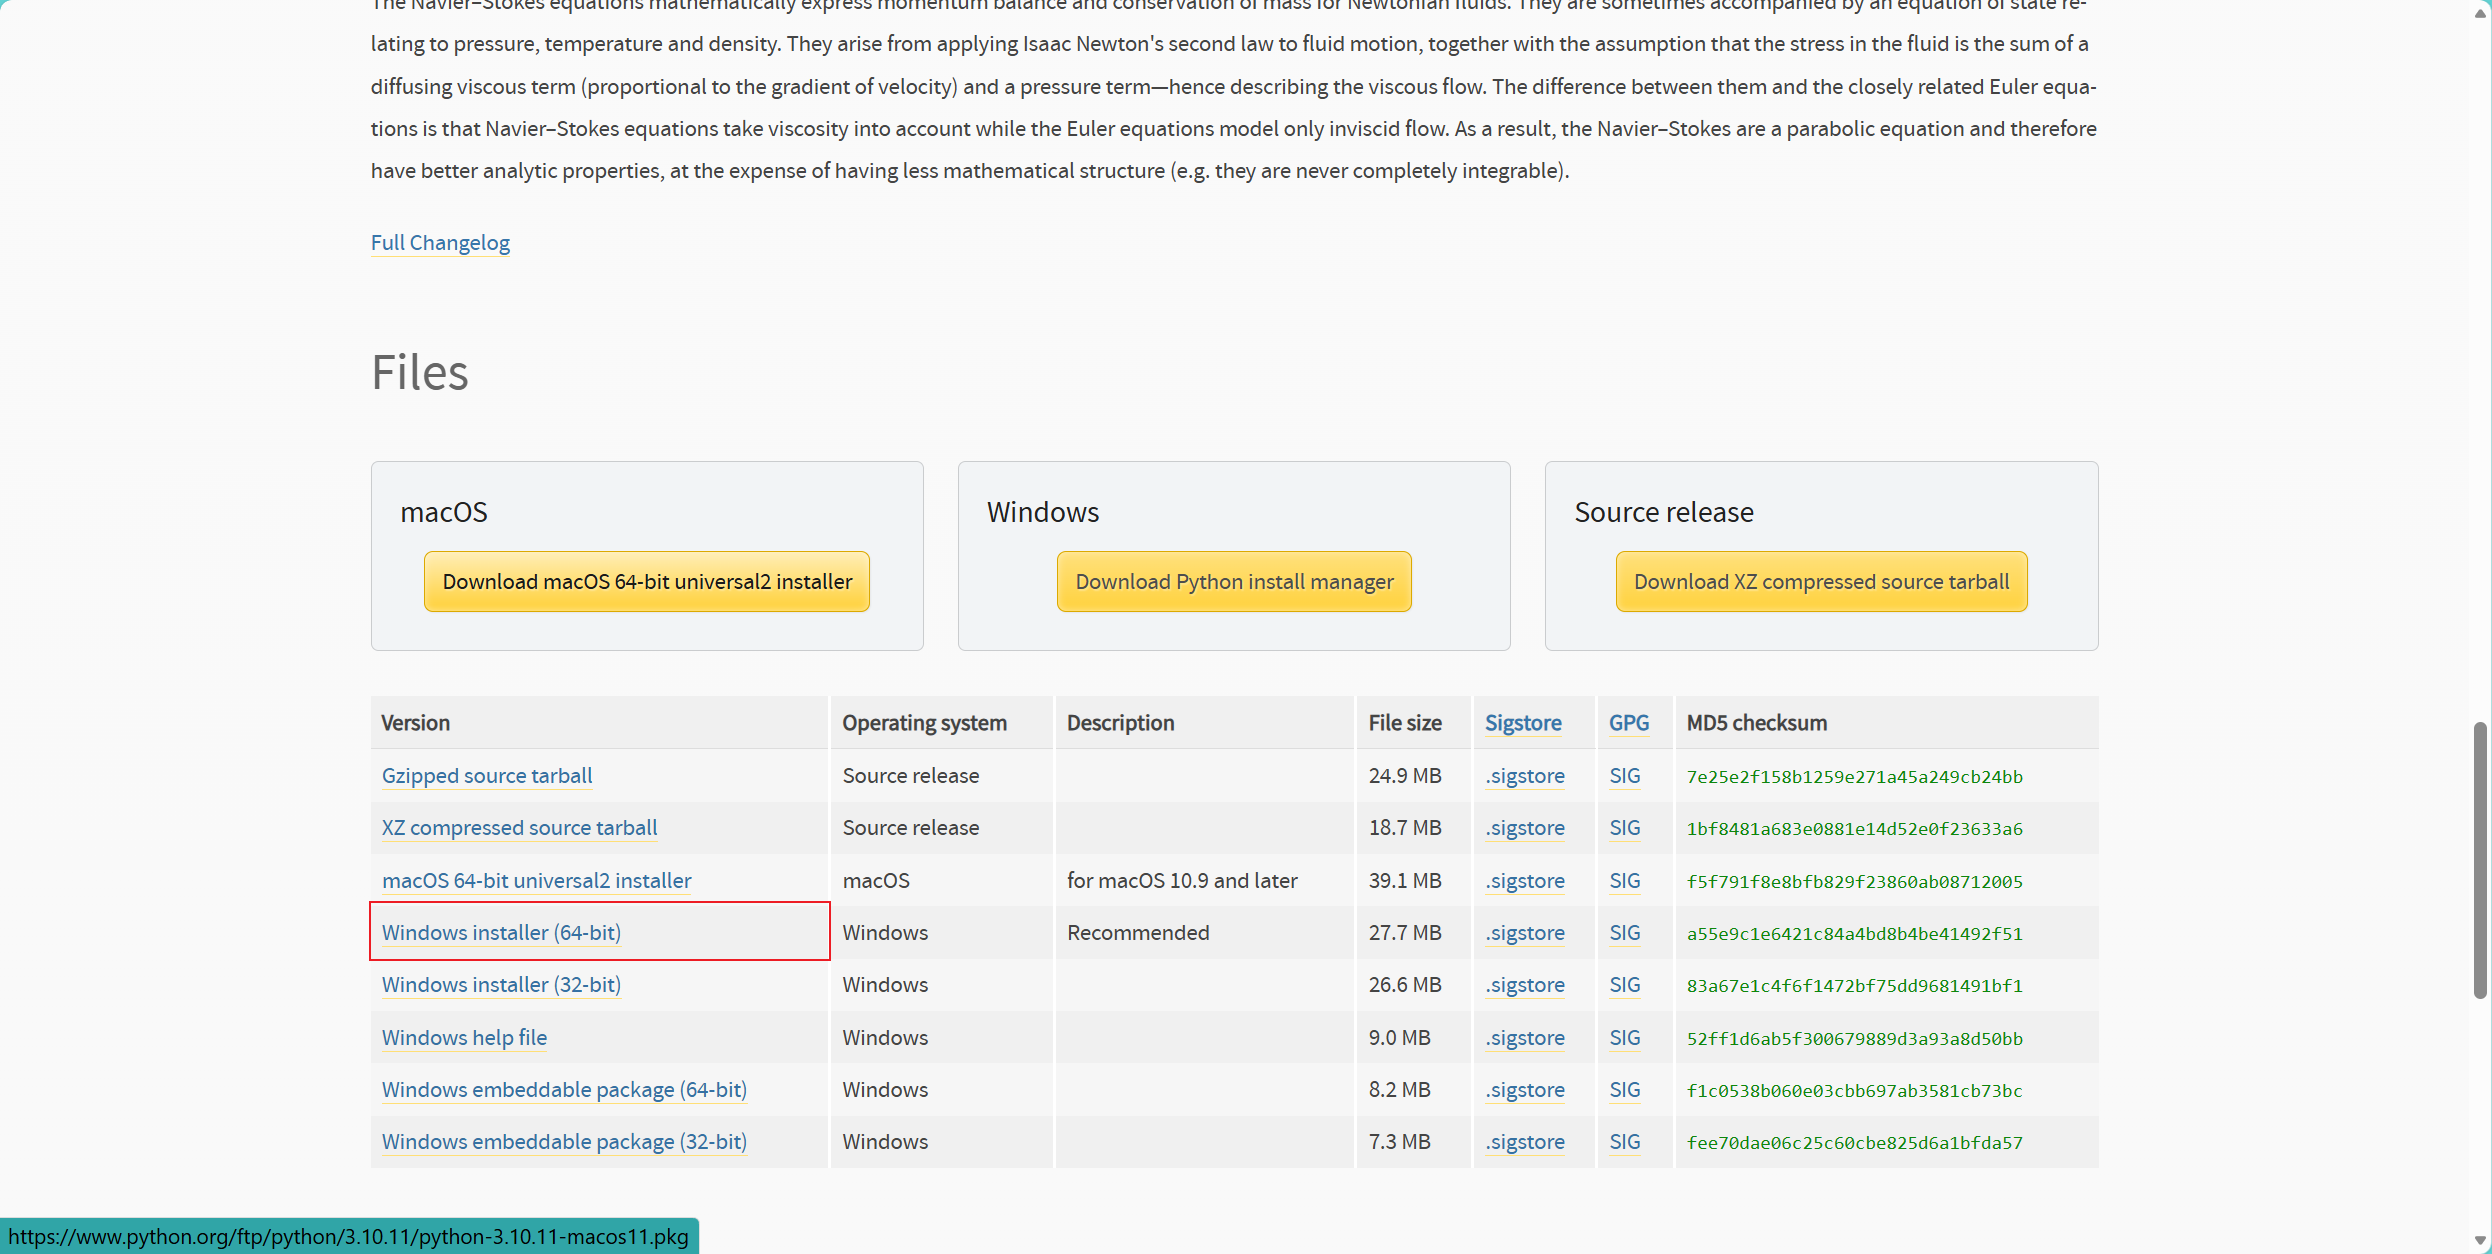Image resolution: width=2492 pixels, height=1254 pixels.
Task: Click SIG link for Windows installer (64-bit)
Action: click(x=1624, y=933)
